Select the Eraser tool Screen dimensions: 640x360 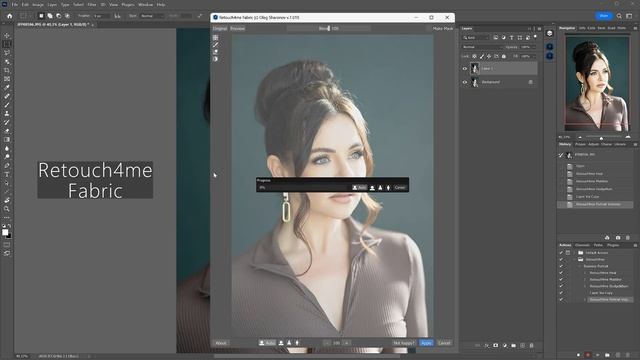pyautogui.click(x=7, y=131)
